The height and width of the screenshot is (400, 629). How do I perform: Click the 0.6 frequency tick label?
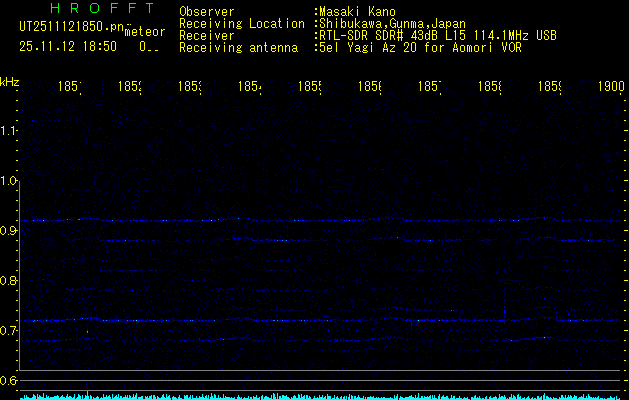pos(10,381)
